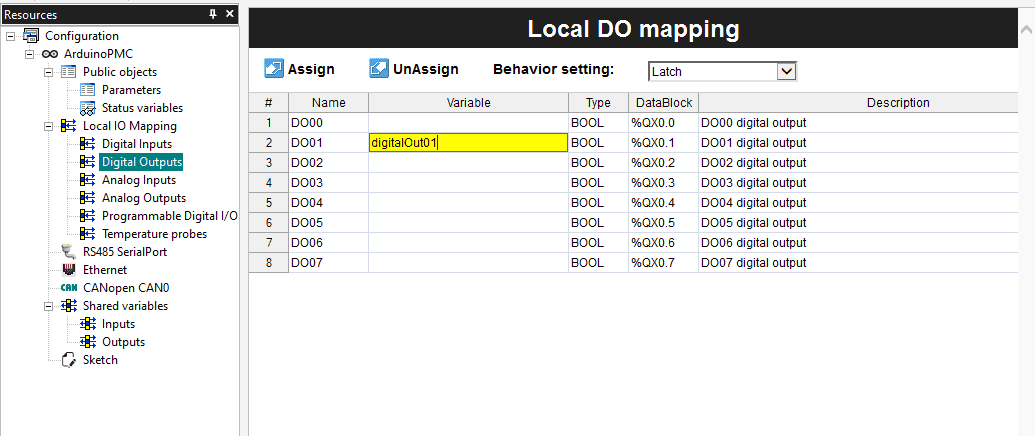Pin the Resources panel
The image size is (1035, 436).
pos(213,14)
